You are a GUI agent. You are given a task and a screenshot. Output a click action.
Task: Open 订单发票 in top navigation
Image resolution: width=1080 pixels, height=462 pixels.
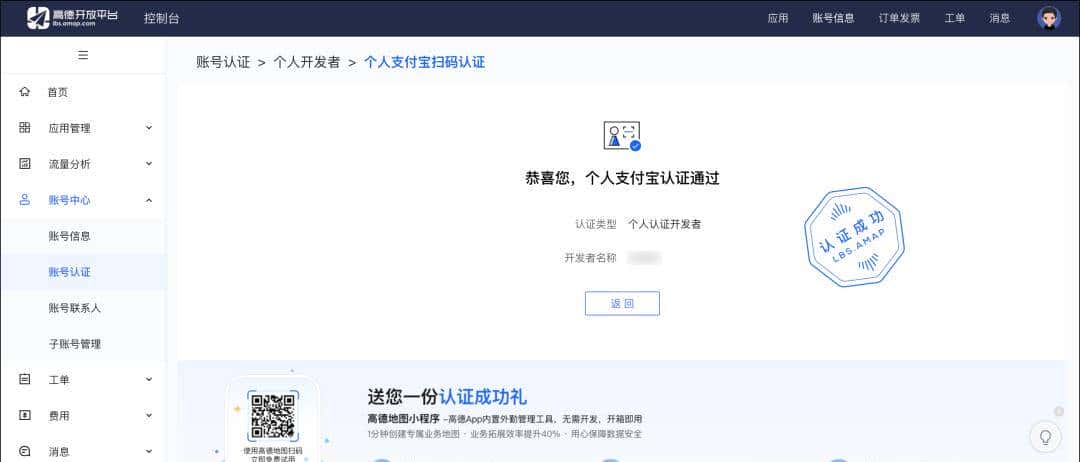(900, 19)
